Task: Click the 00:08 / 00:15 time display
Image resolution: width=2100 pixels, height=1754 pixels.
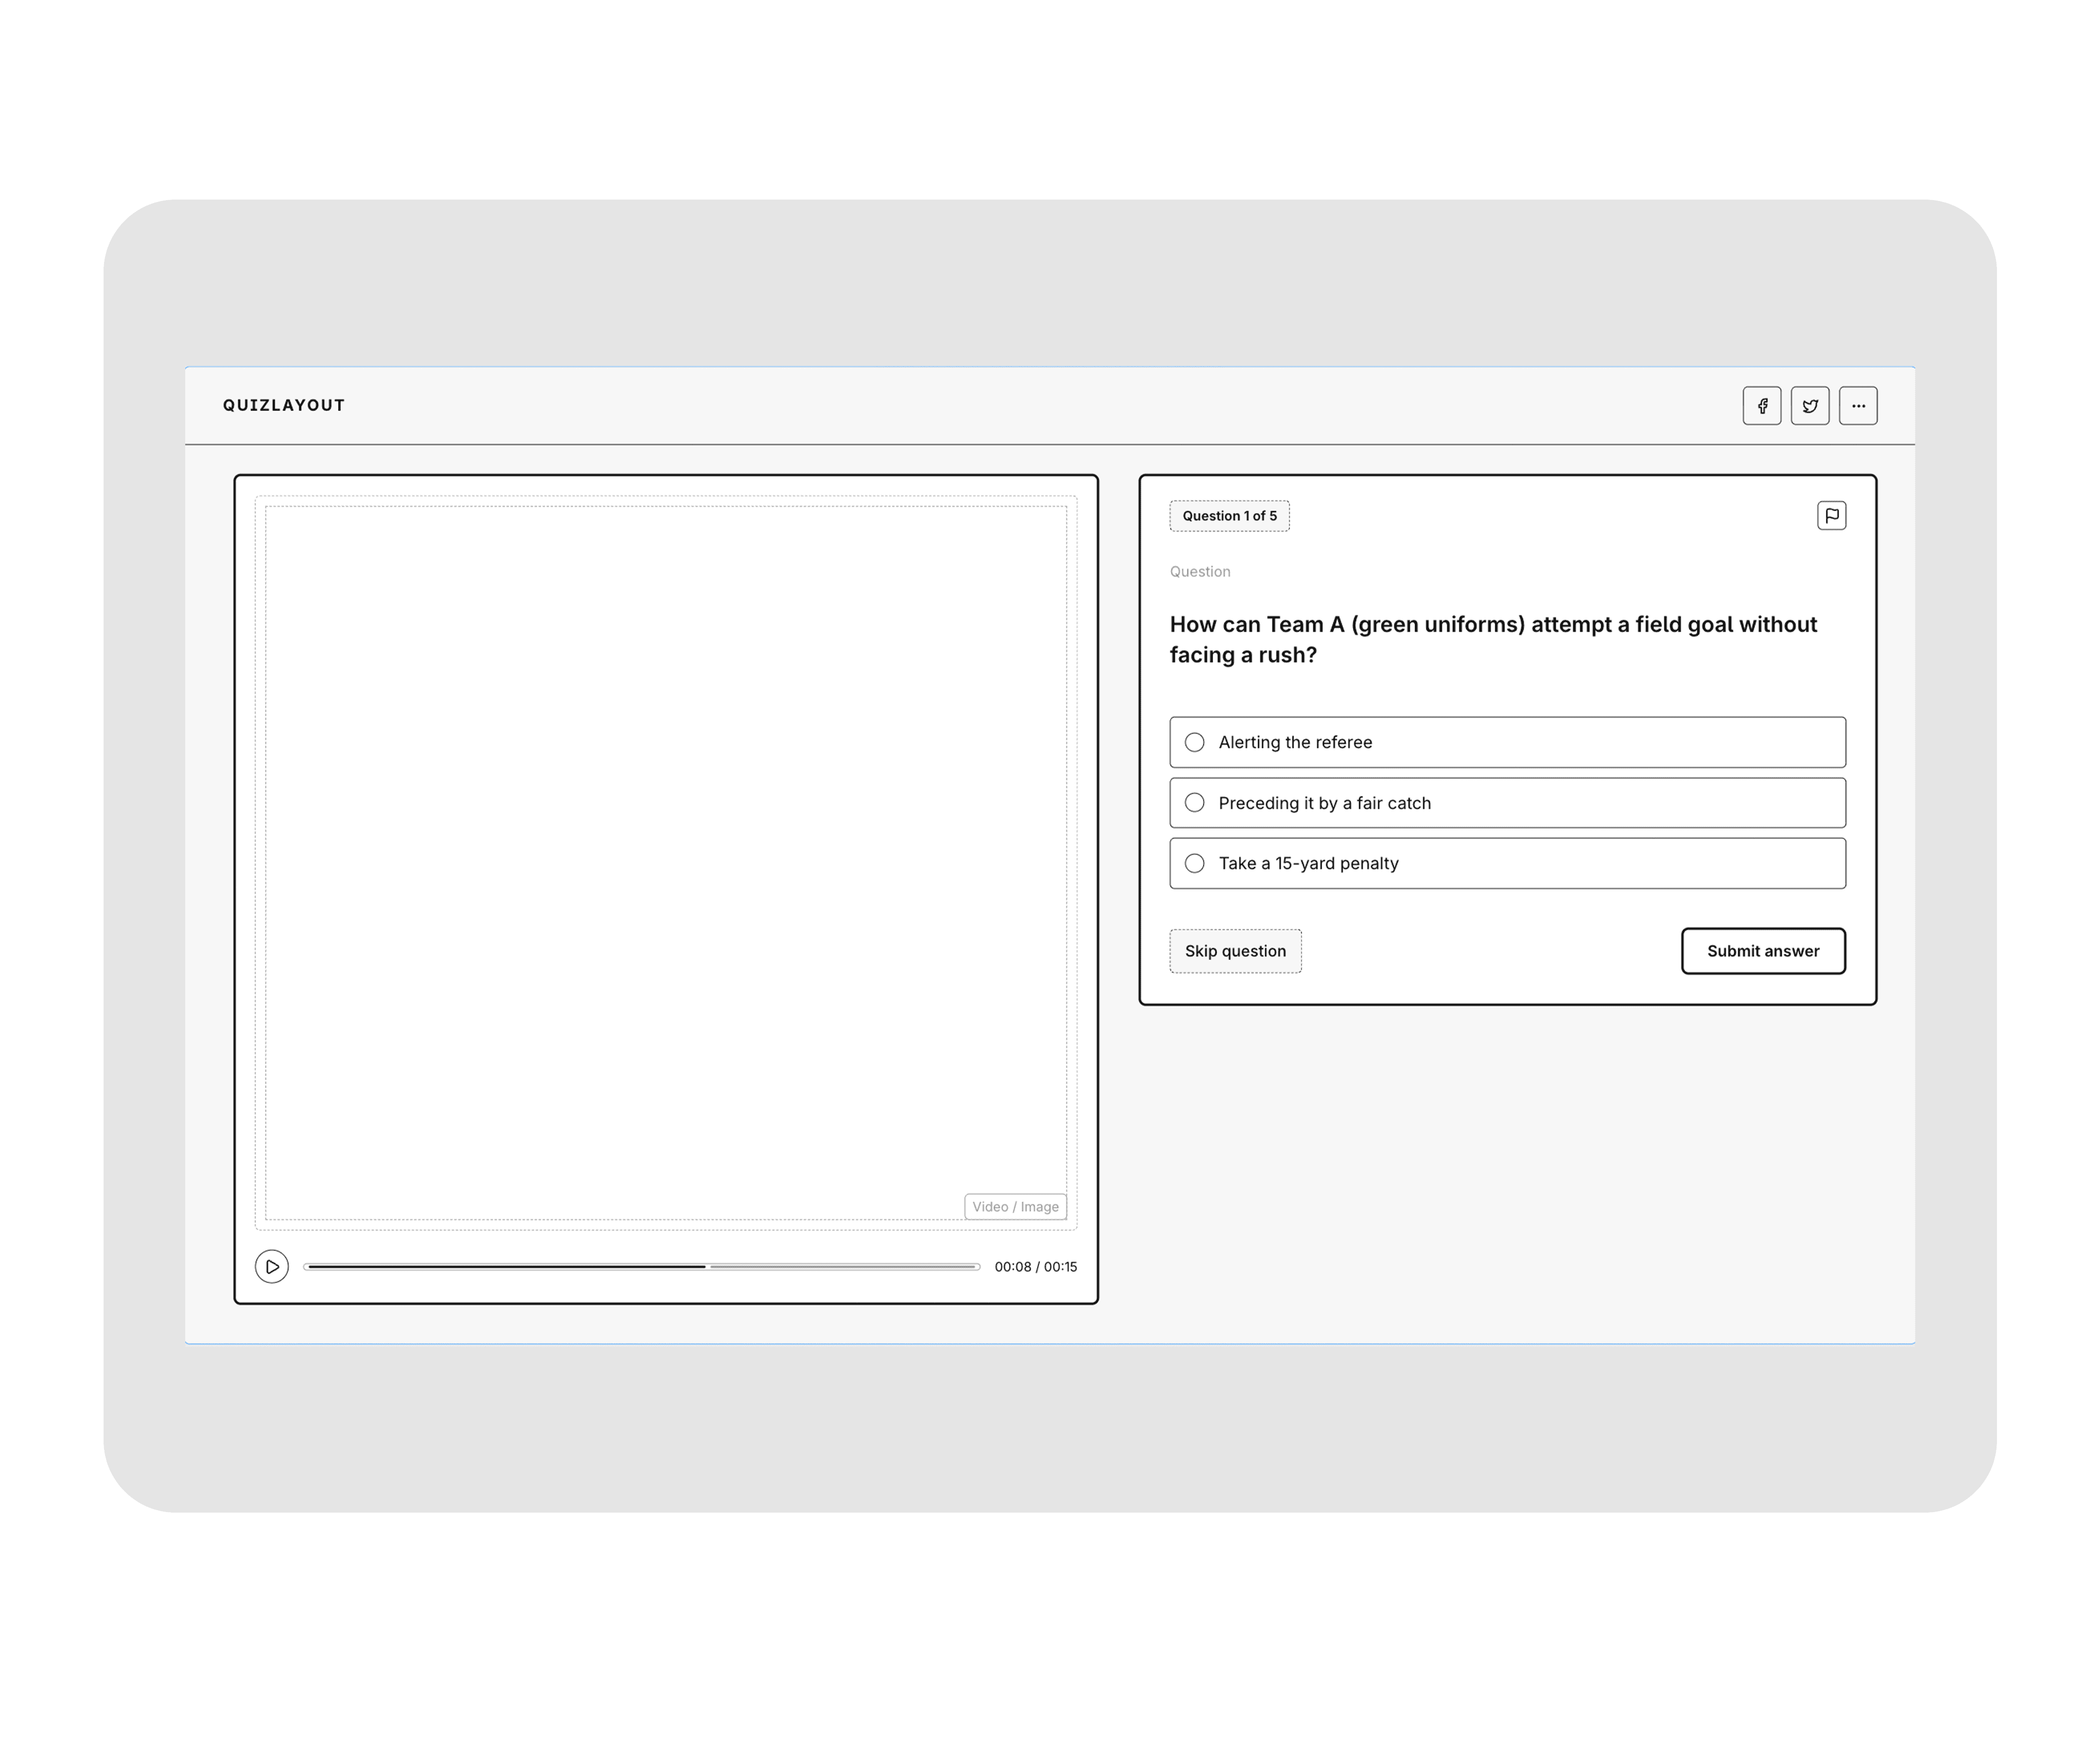Action: tap(1035, 1267)
